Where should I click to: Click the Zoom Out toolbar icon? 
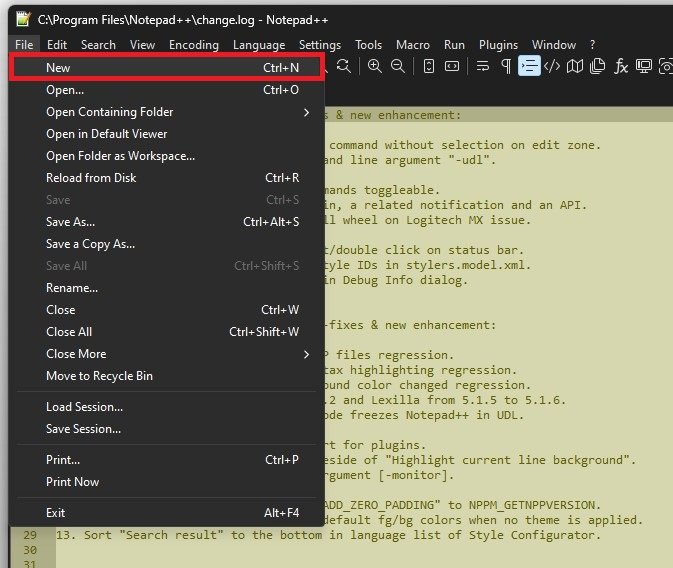pyautogui.click(x=398, y=66)
